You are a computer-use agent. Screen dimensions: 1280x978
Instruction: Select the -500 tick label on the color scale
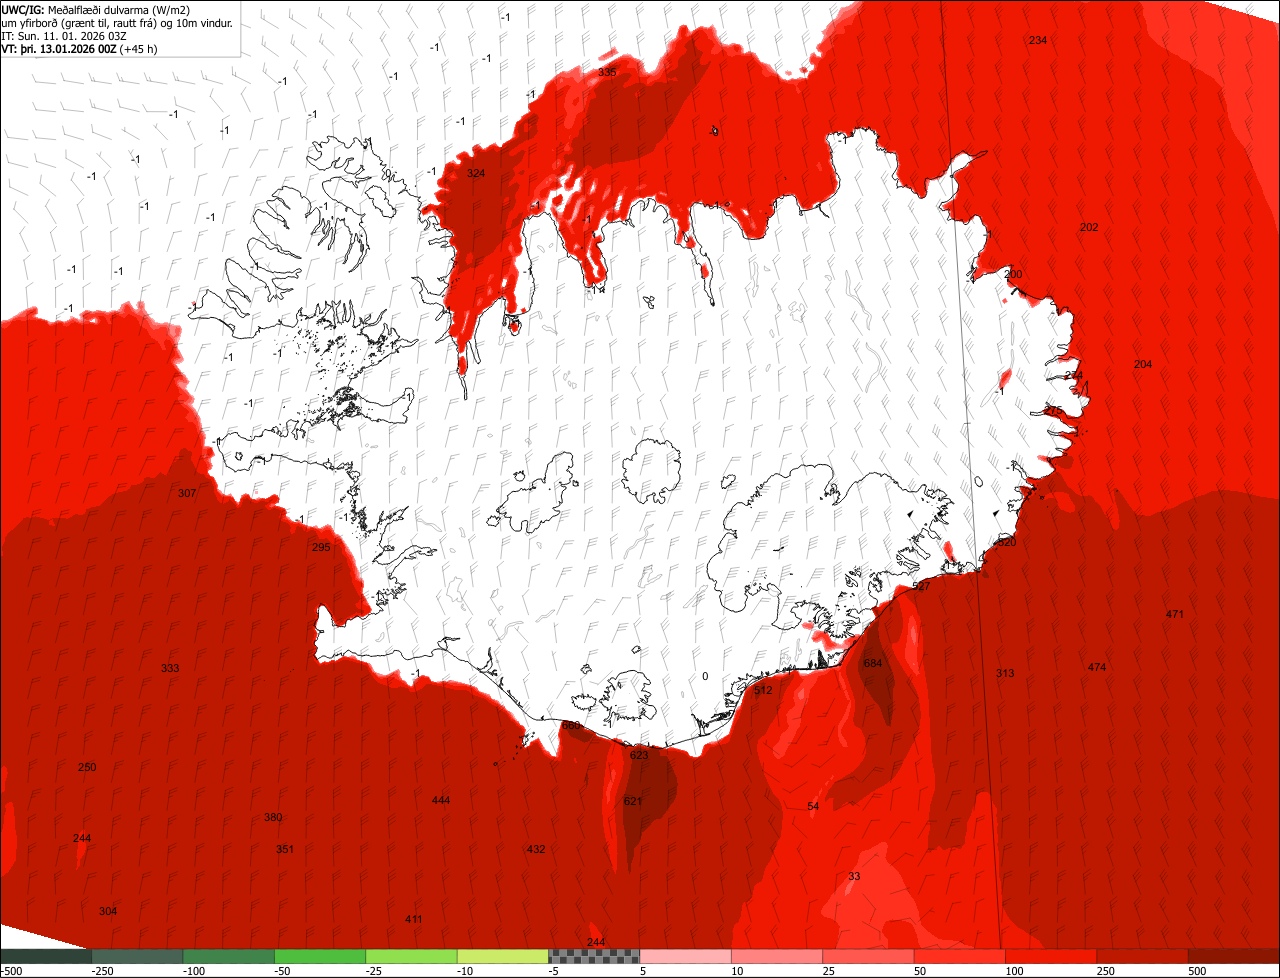tap(11, 971)
